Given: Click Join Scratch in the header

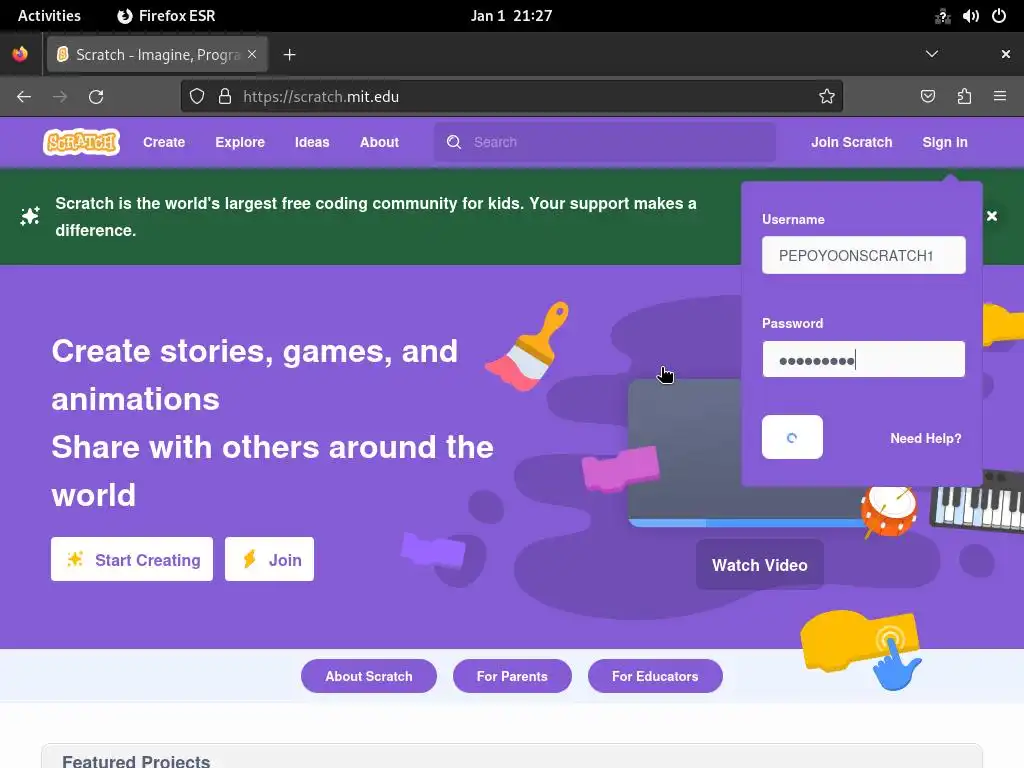Looking at the screenshot, I should tap(852, 142).
